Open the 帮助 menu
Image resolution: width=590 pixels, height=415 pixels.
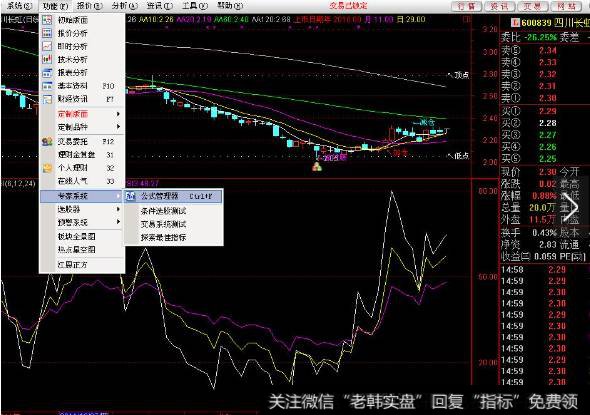click(x=230, y=6)
